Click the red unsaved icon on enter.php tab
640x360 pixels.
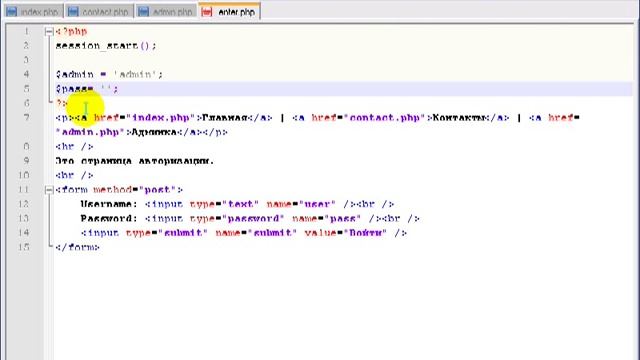[207, 12]
